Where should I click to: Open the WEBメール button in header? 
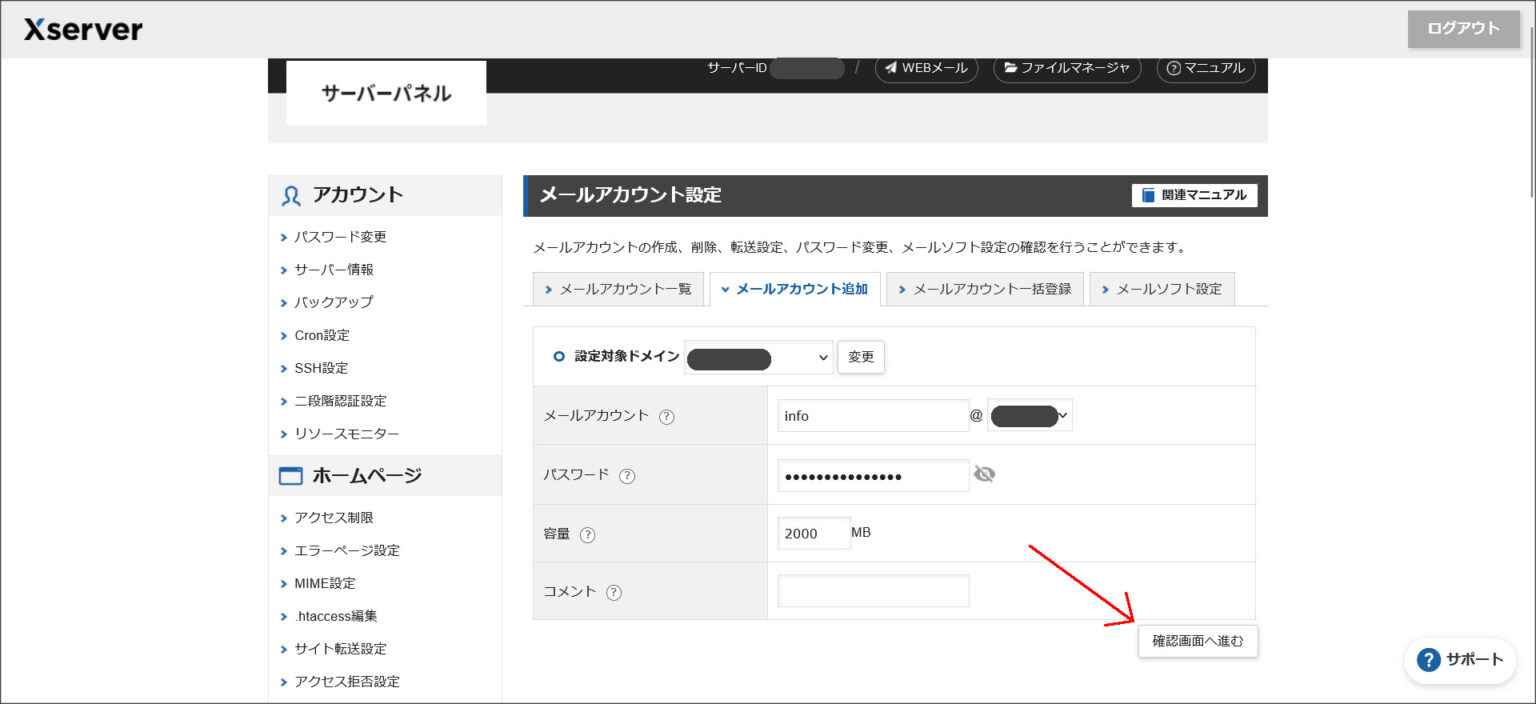coord(926,68)
